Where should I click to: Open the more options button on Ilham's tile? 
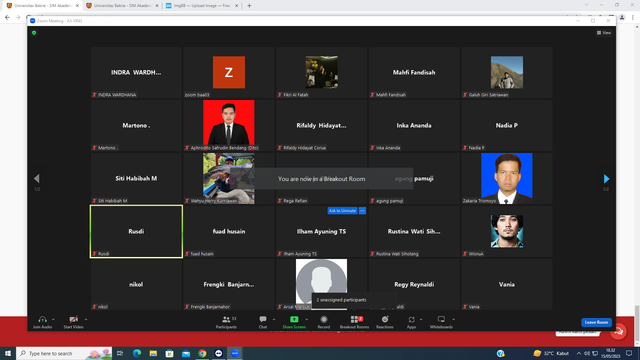click(362, 211)
